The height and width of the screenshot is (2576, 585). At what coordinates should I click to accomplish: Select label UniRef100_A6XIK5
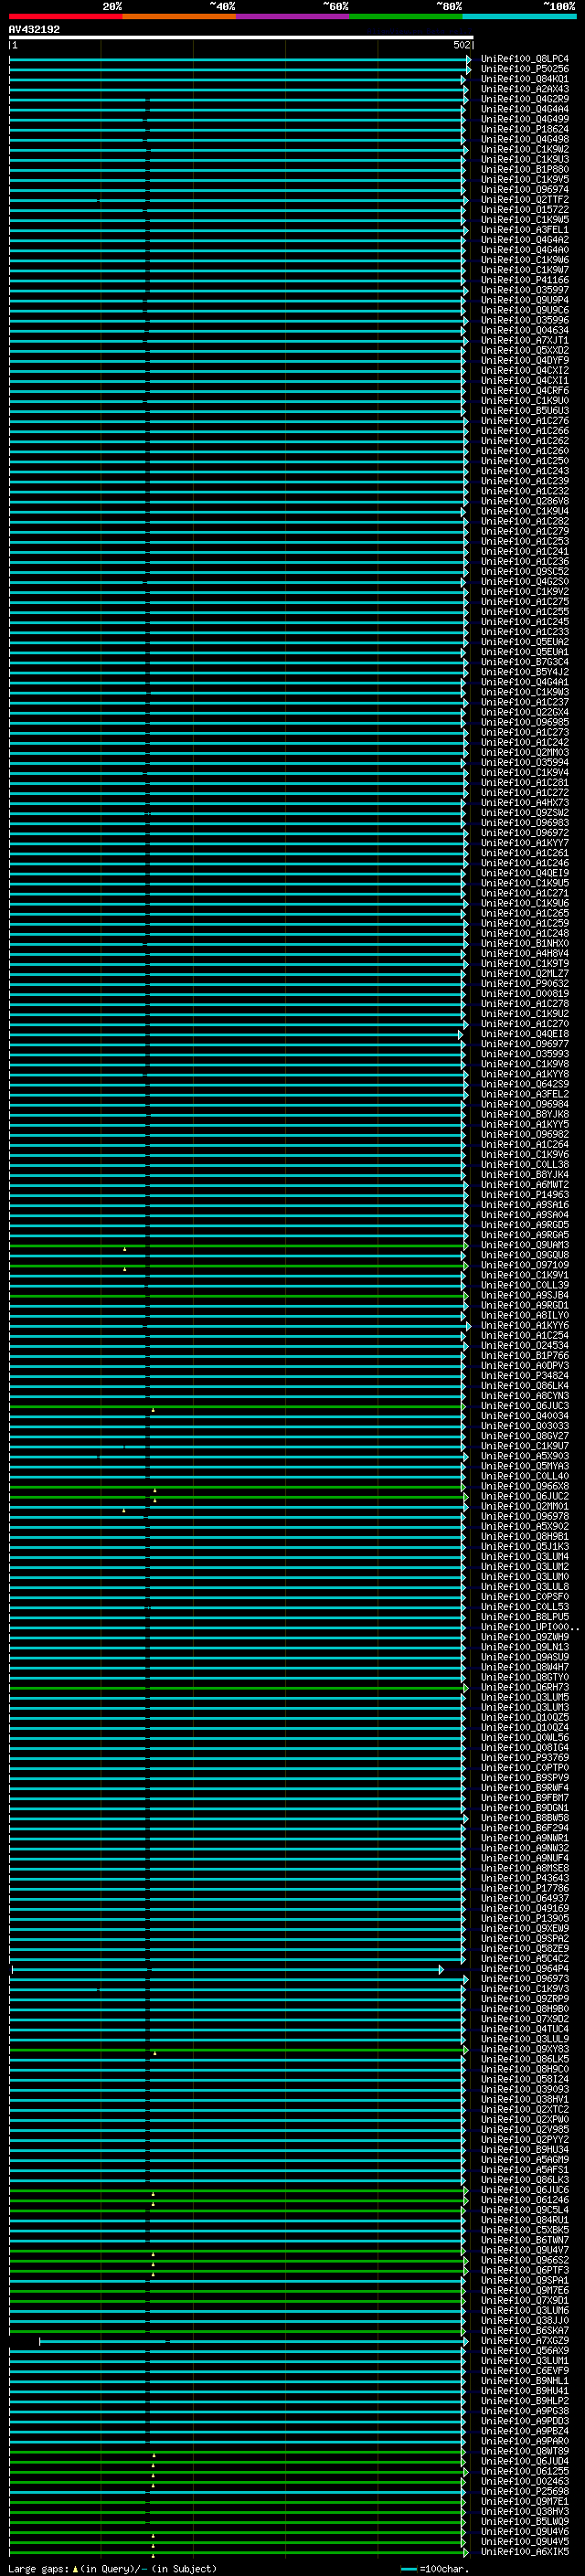(524, 2552)
